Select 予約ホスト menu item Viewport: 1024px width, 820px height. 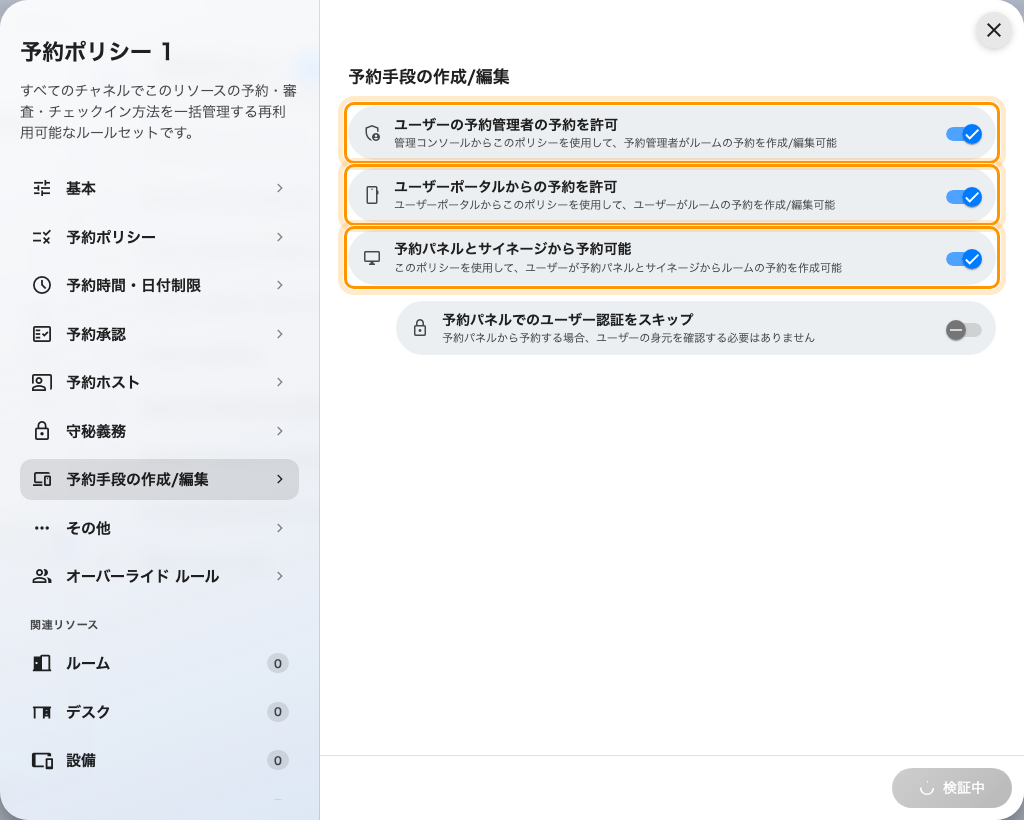point(159,383)
